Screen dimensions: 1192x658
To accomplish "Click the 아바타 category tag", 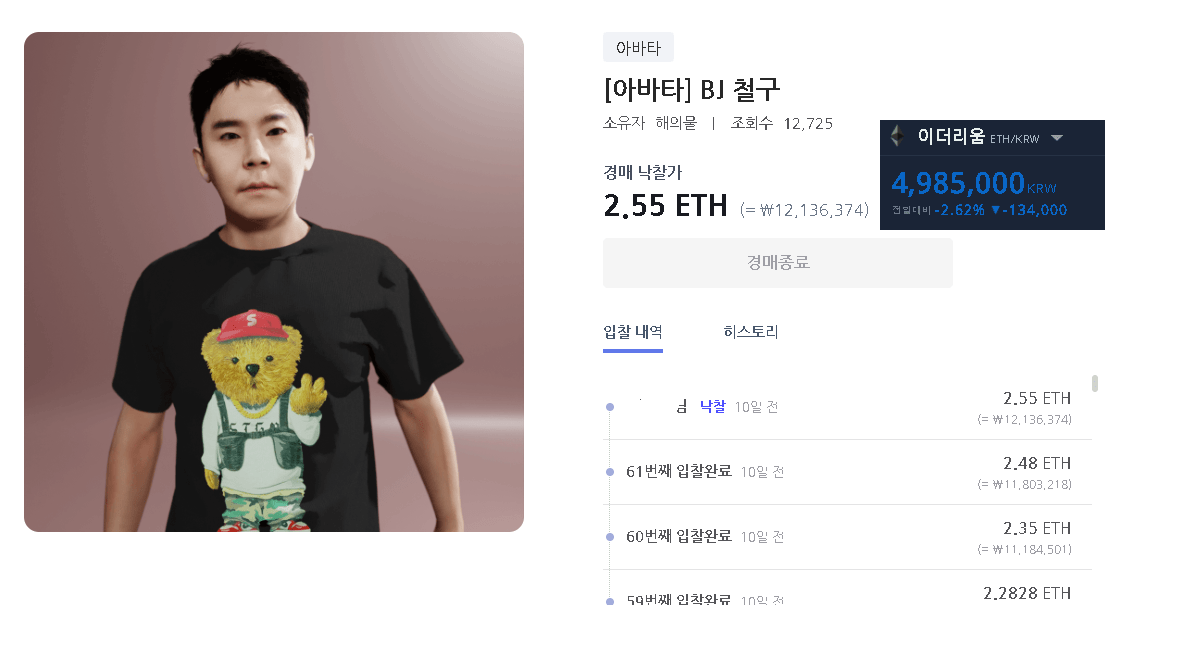I will [x=638, y=48].
